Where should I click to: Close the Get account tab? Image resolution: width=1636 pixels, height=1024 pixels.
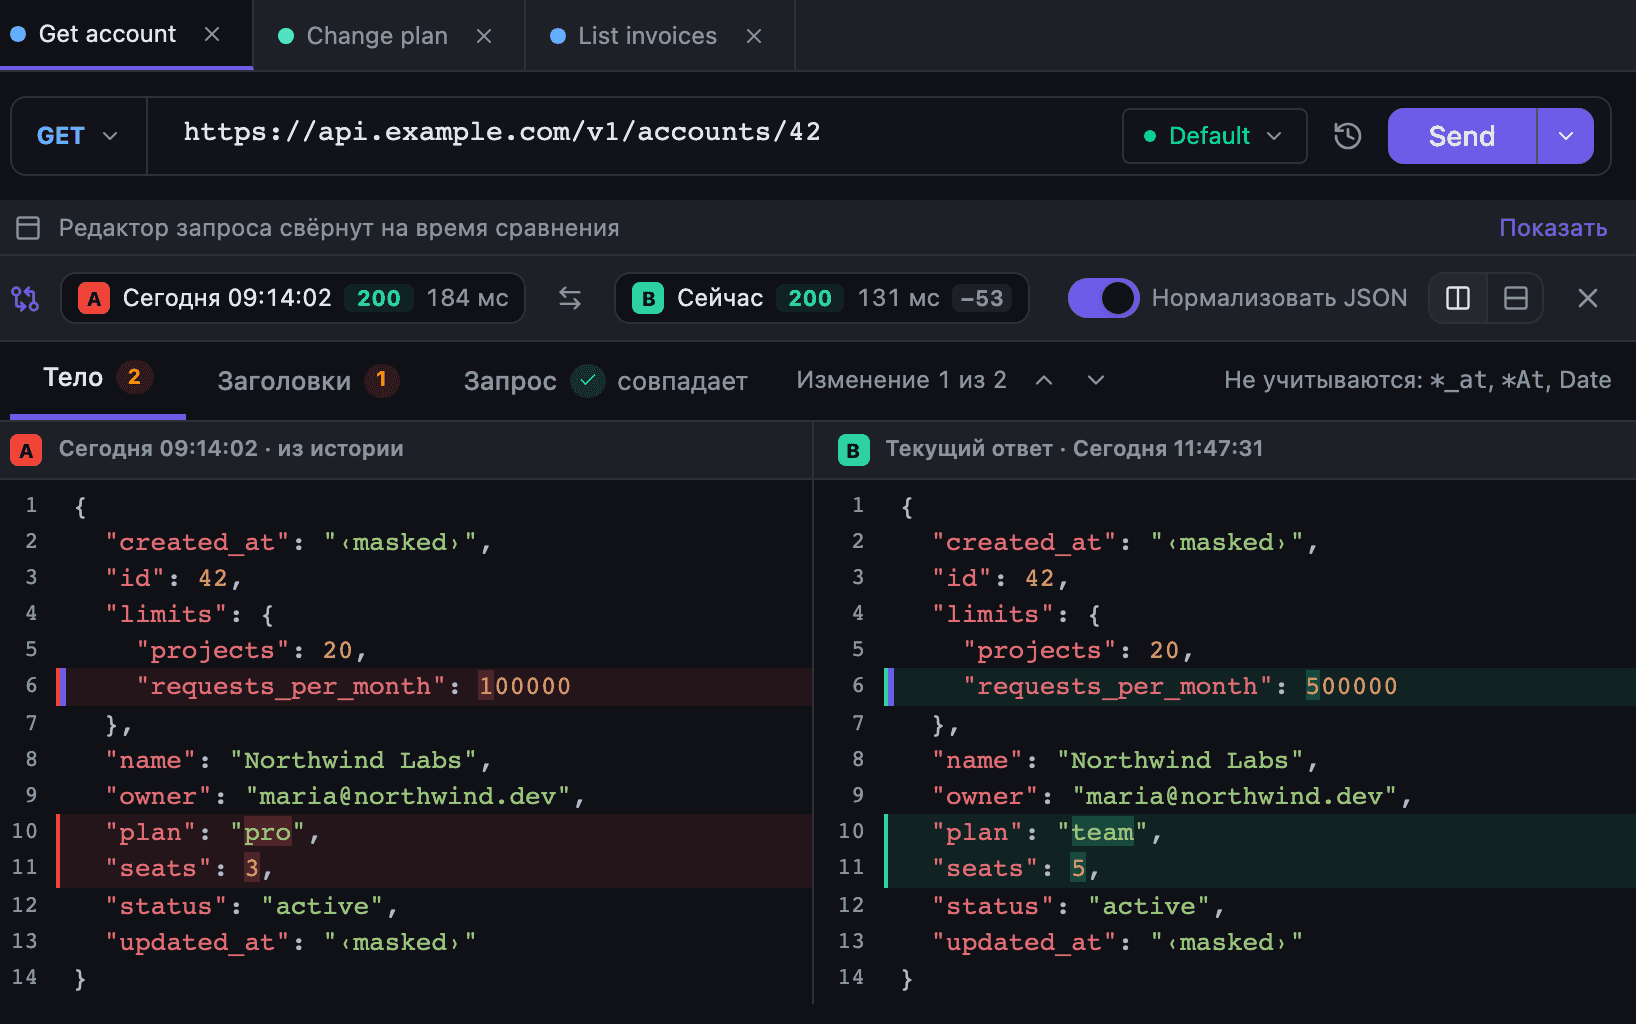212,35
